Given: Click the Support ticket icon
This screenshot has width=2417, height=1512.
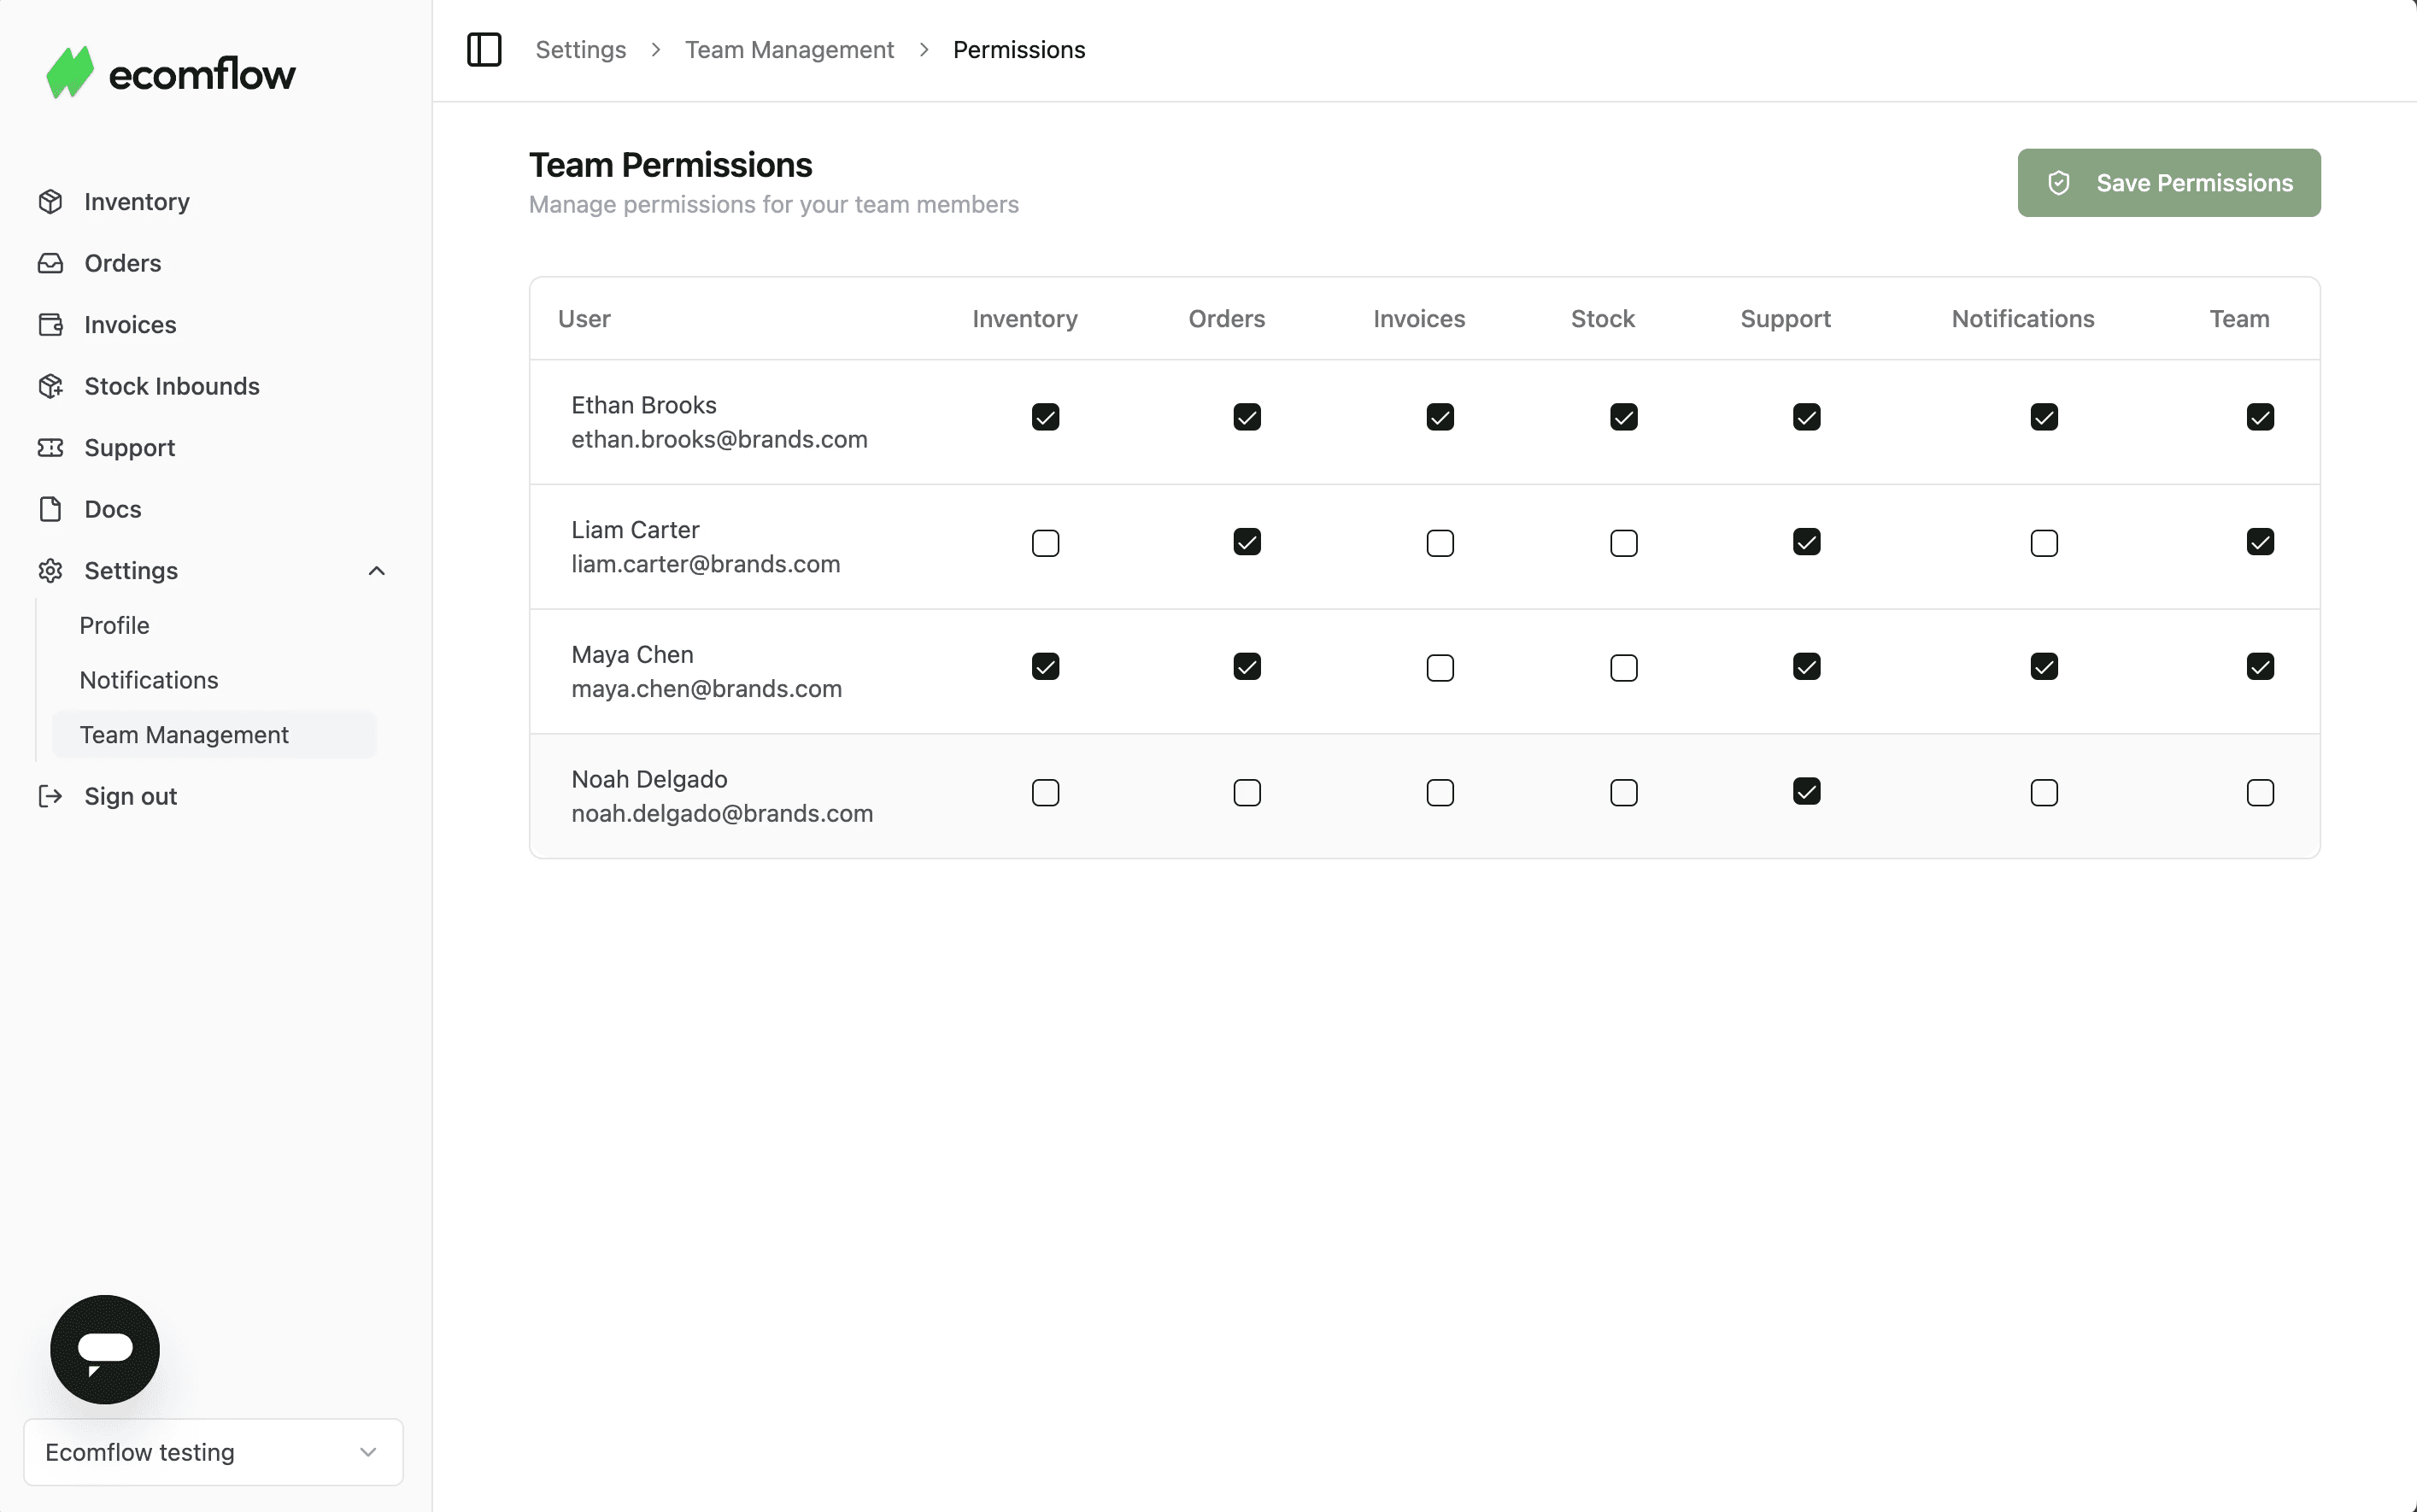Looking at the screenshot, I should click(50, 448).
